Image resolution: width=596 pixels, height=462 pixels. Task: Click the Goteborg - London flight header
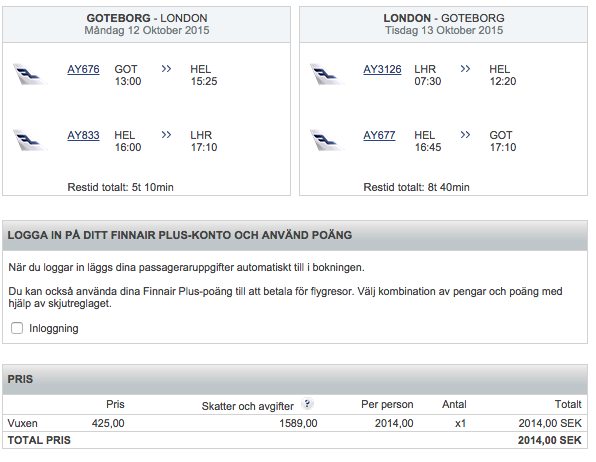(146, 24)
